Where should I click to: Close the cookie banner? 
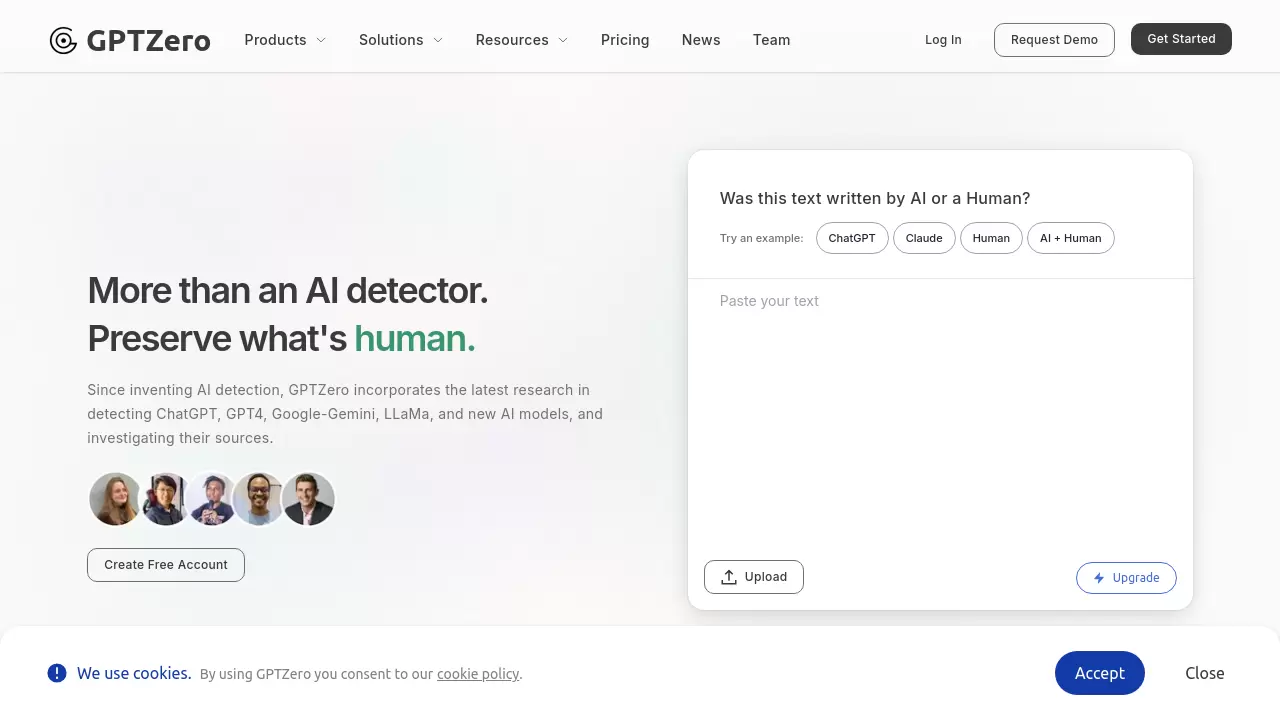(1205, 673)
